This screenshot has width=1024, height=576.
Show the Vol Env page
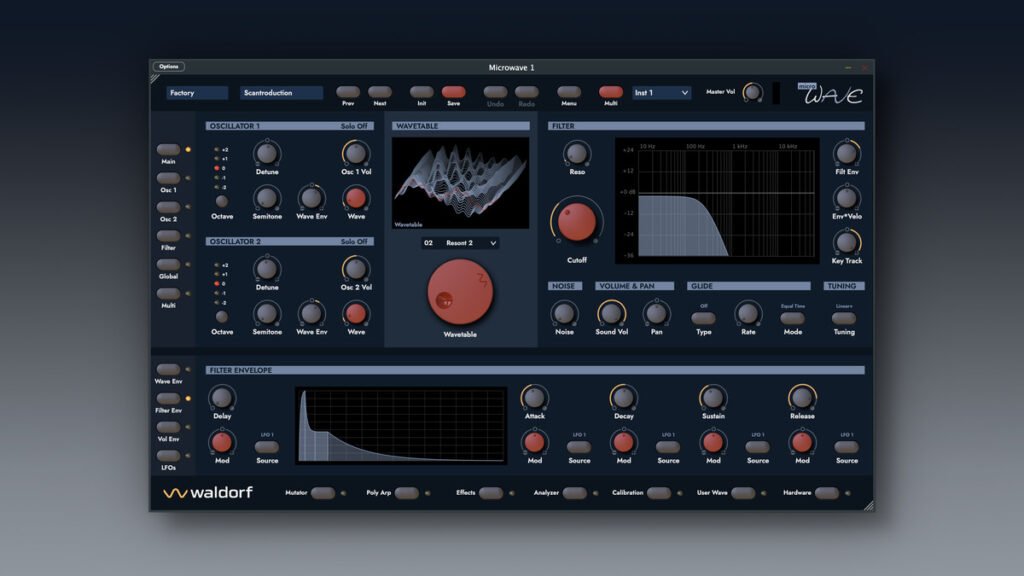pos(168,427)
